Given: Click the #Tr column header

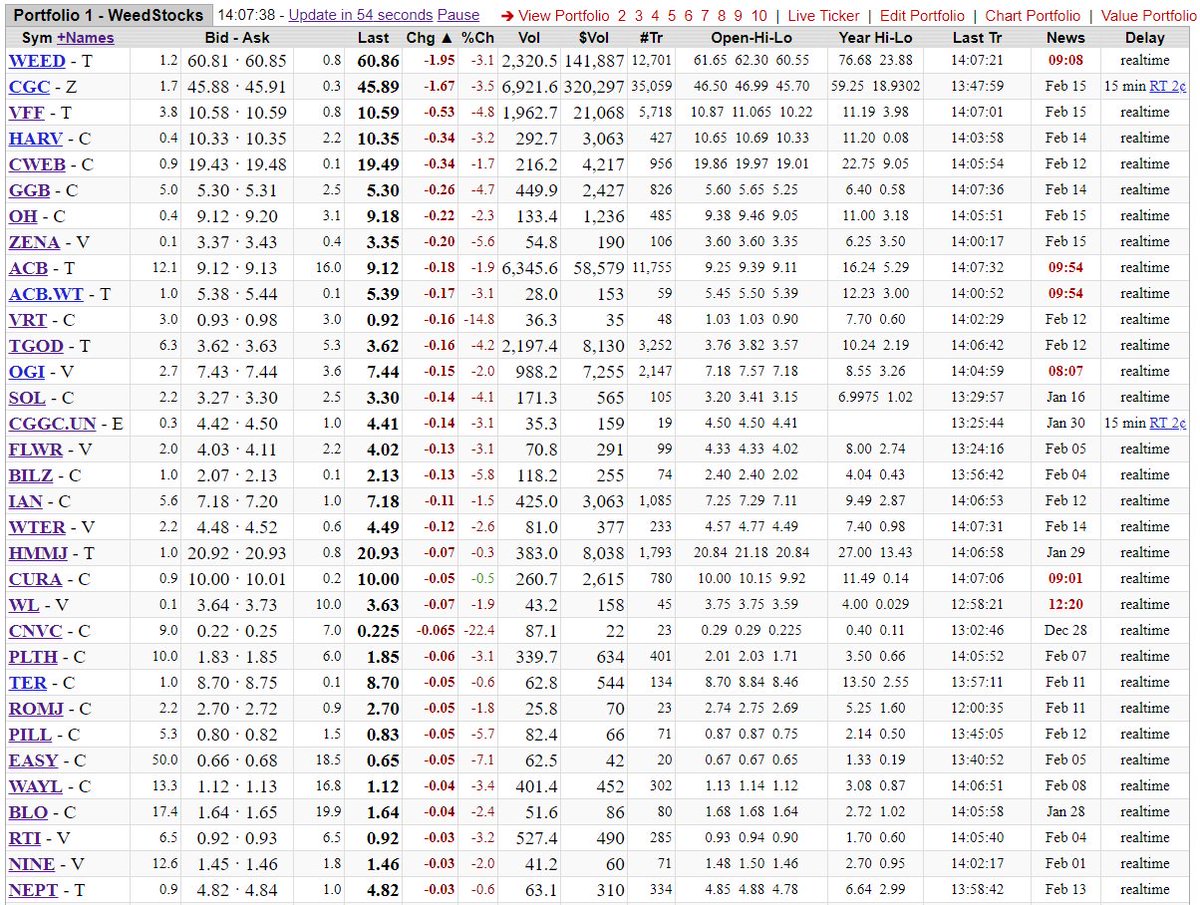Looking at the screenshot, I should [x=651, y=38].
